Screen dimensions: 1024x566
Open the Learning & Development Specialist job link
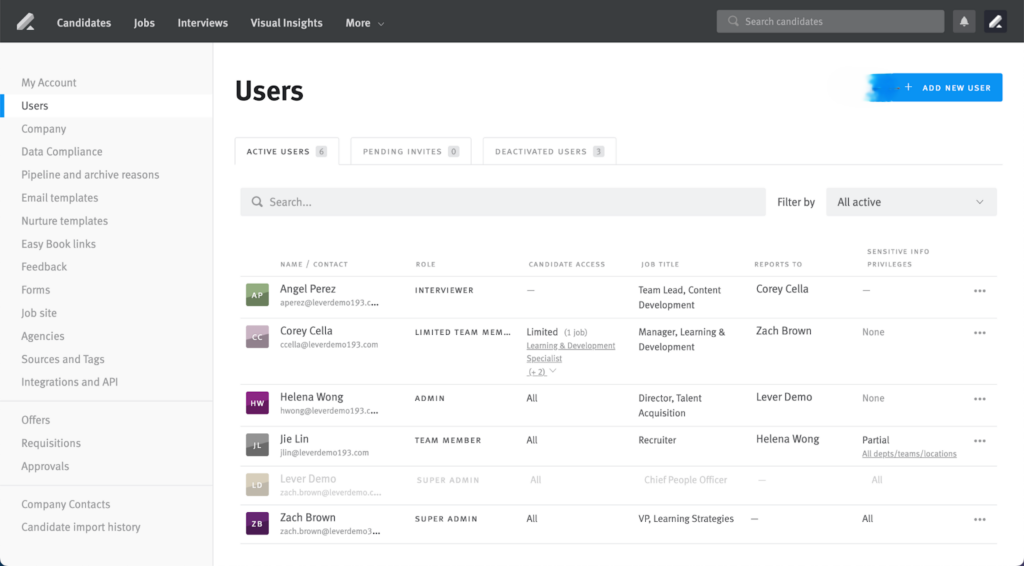[571, 352]
